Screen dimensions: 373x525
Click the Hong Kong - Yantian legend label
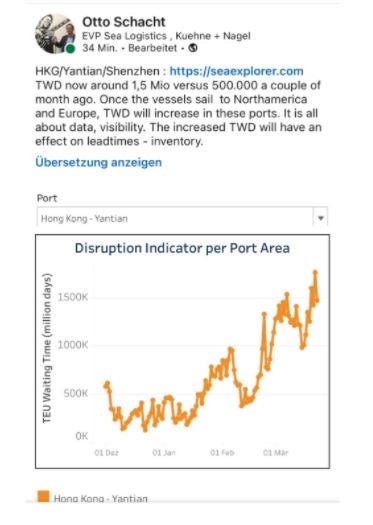click(101, 499)
